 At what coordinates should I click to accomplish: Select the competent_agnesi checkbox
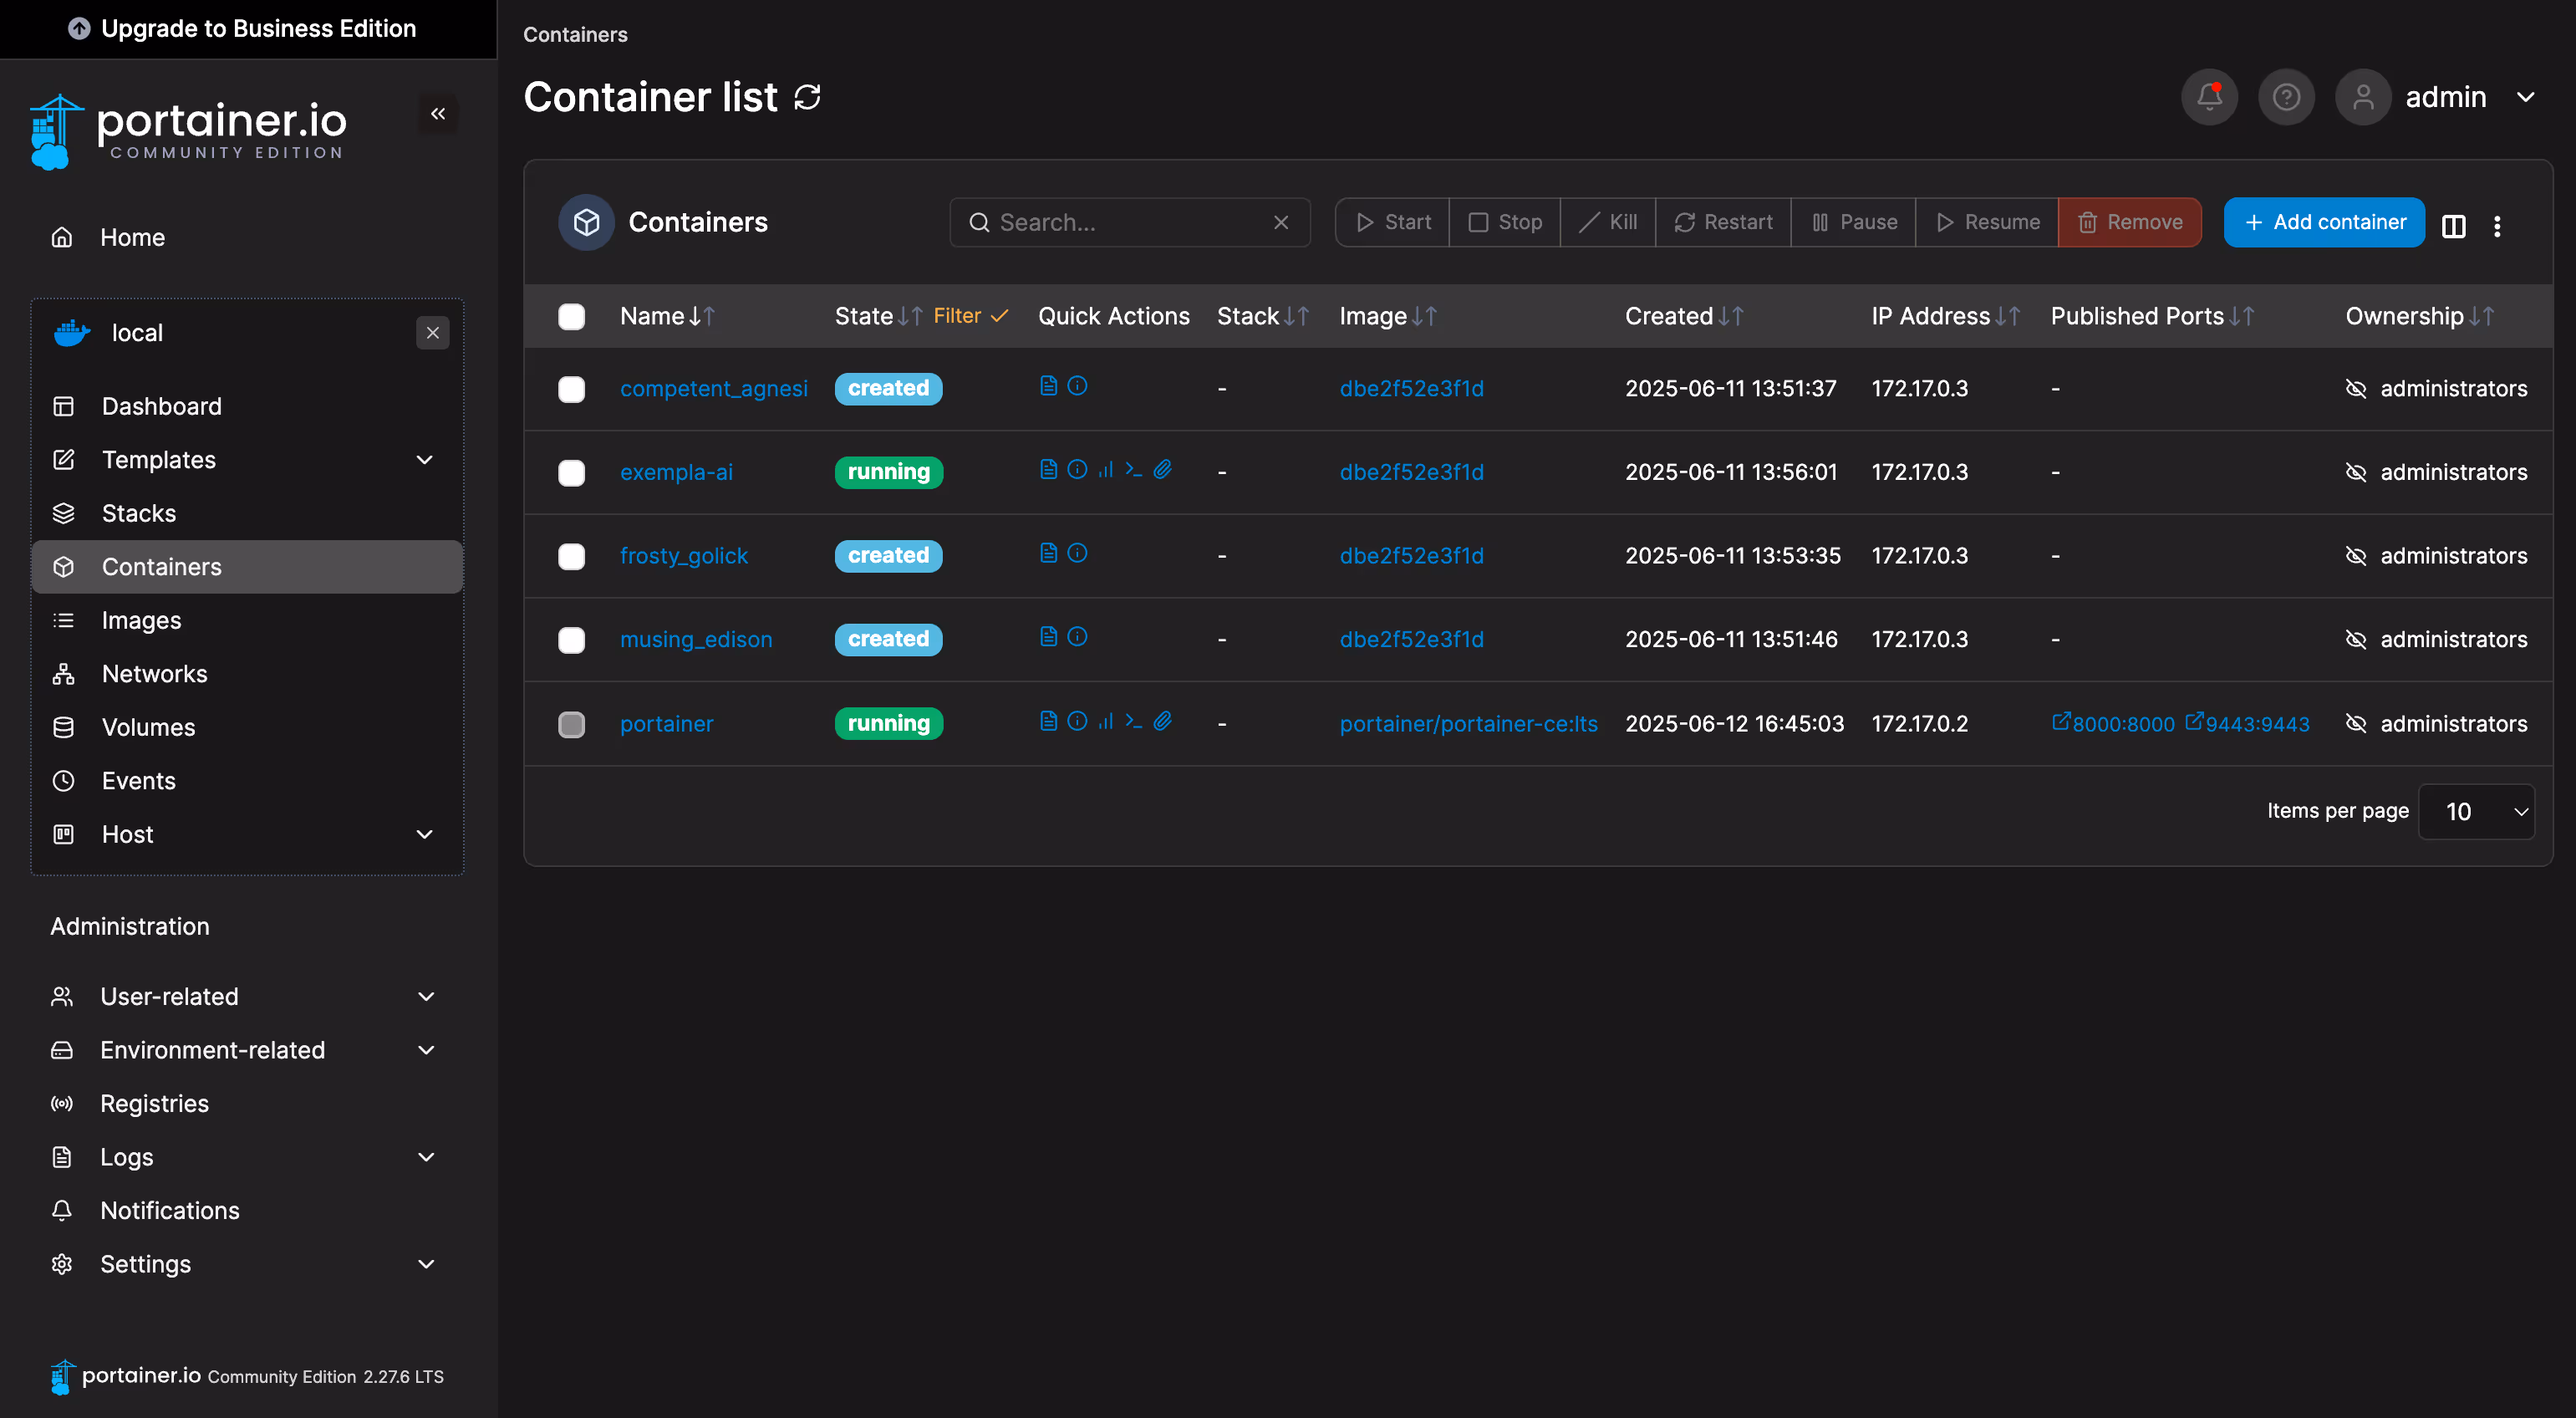click(571, 389)
